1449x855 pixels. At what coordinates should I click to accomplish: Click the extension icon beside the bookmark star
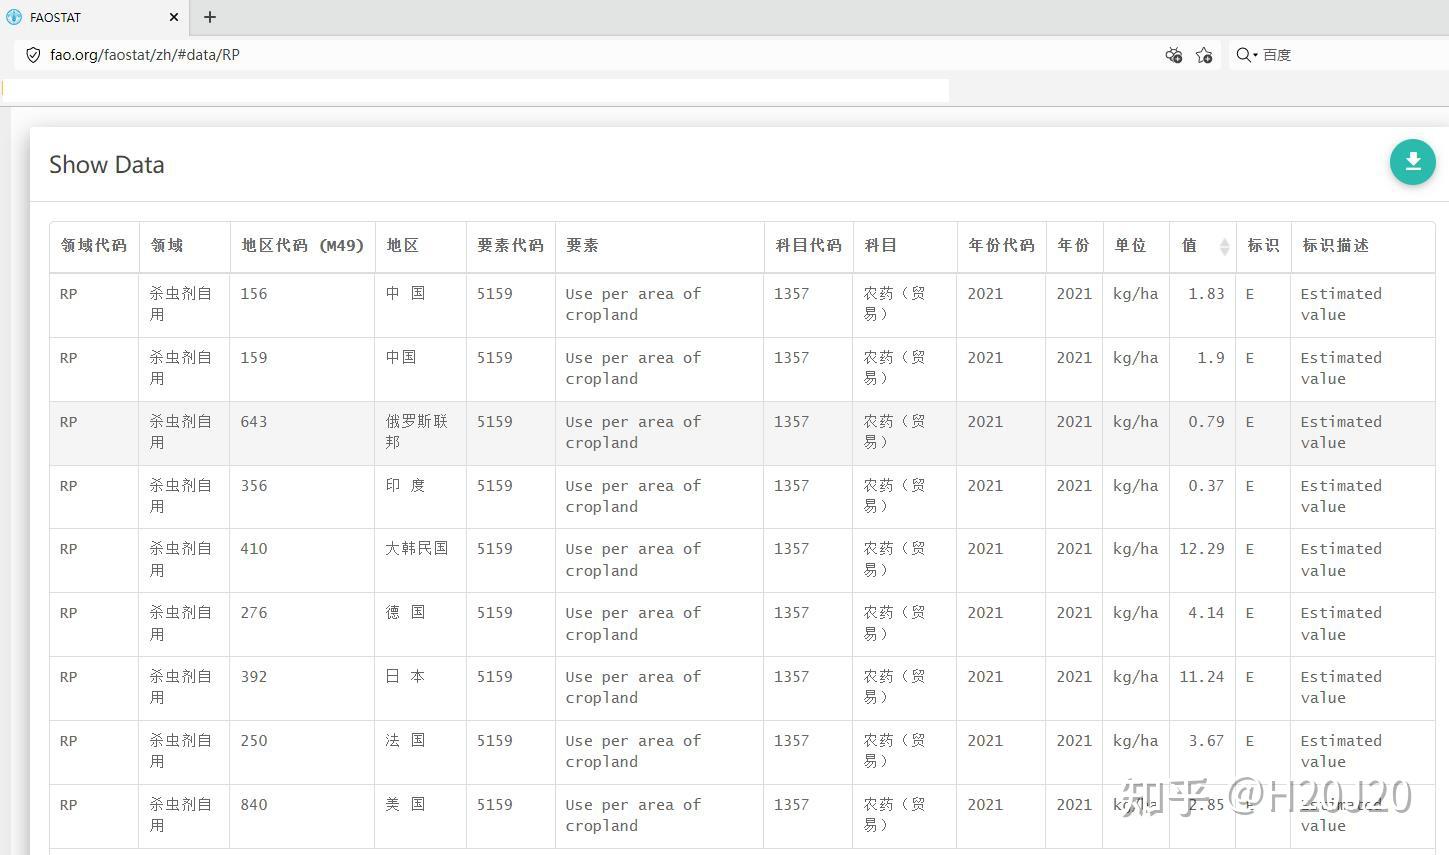click(x=1174, y=55)
